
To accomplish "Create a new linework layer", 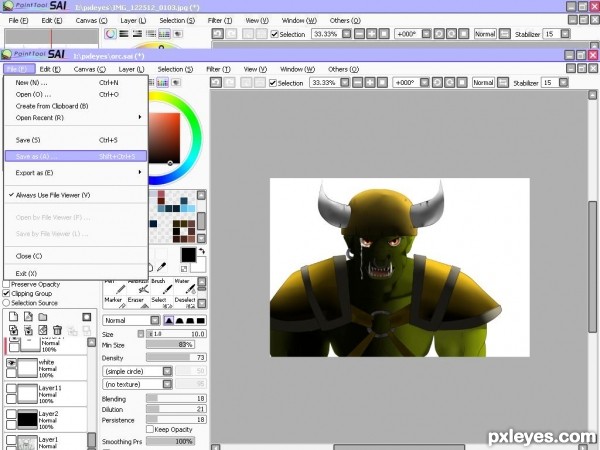I will point(28,317).
